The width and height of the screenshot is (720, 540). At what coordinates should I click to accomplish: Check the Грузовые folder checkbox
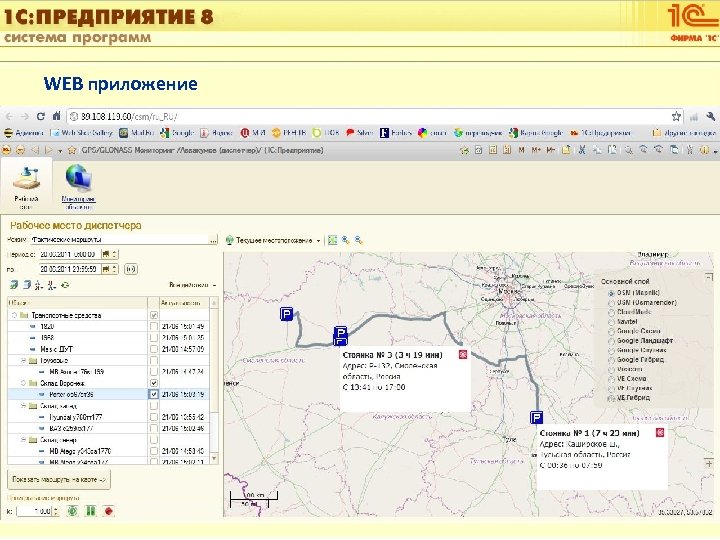tap(154, 360)
